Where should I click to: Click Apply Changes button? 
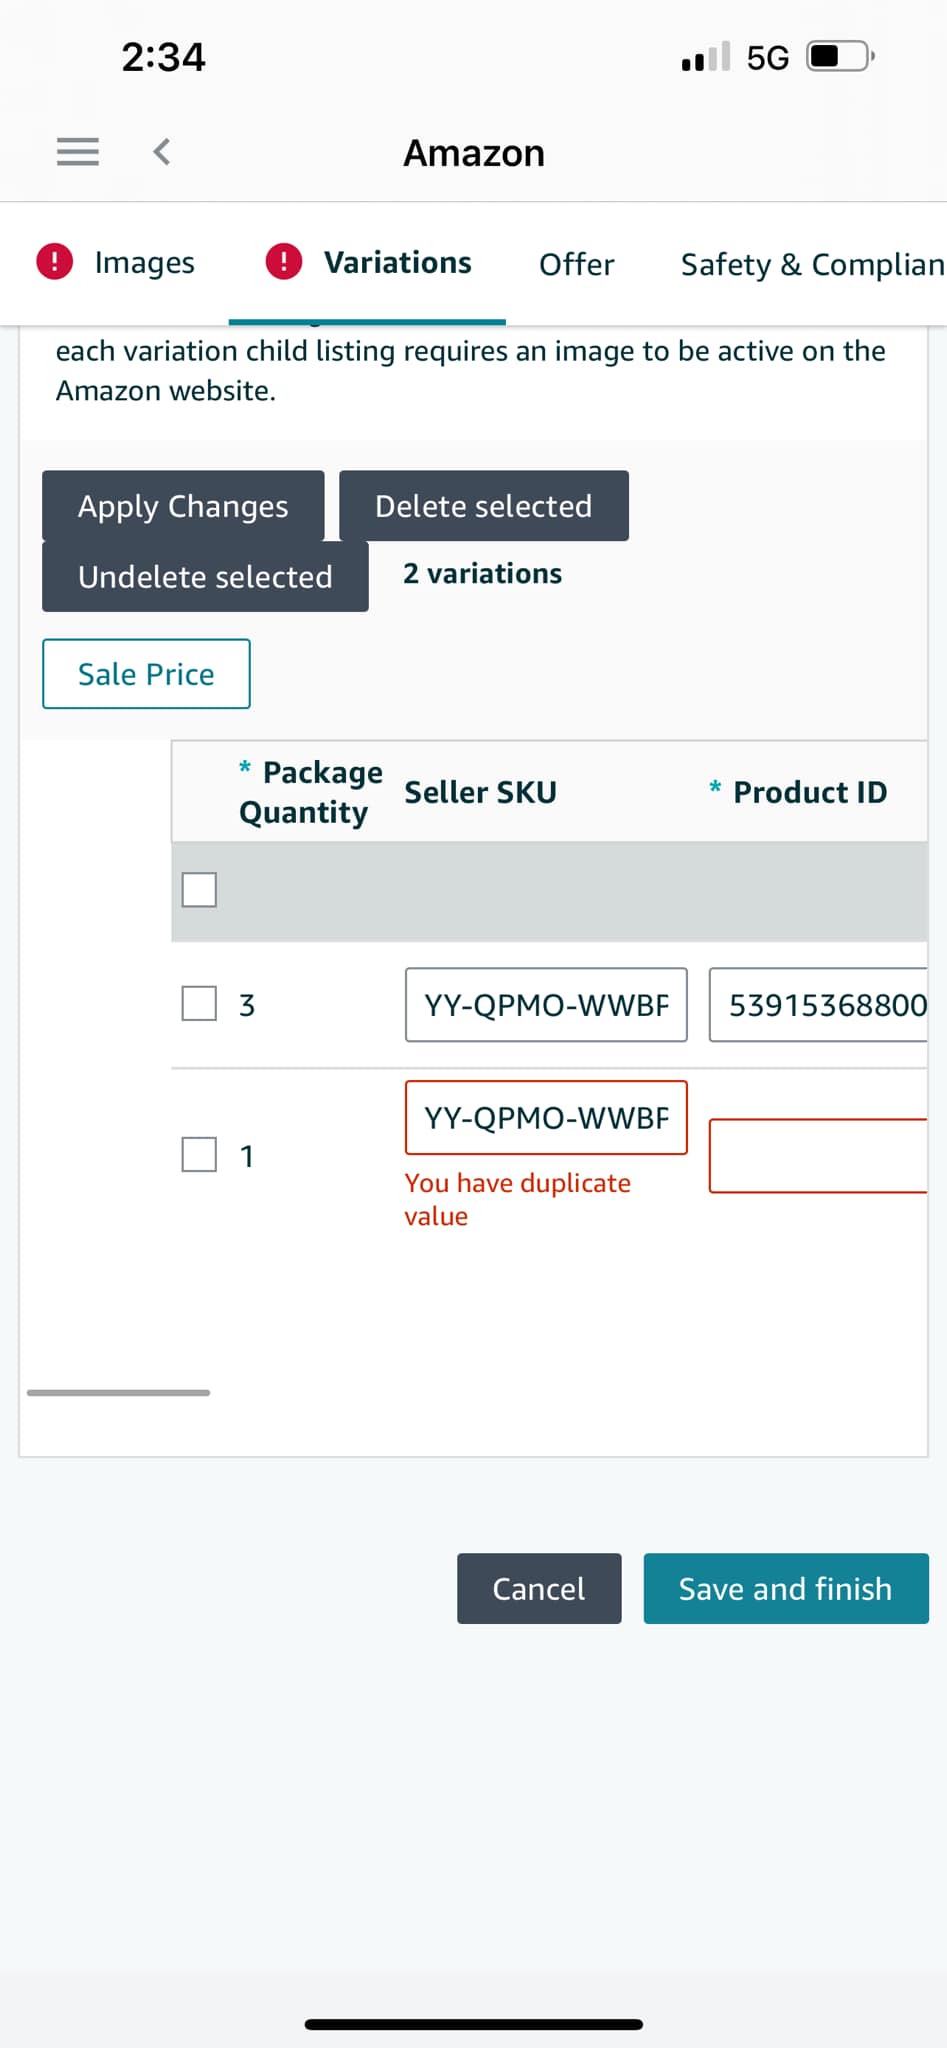183,506
